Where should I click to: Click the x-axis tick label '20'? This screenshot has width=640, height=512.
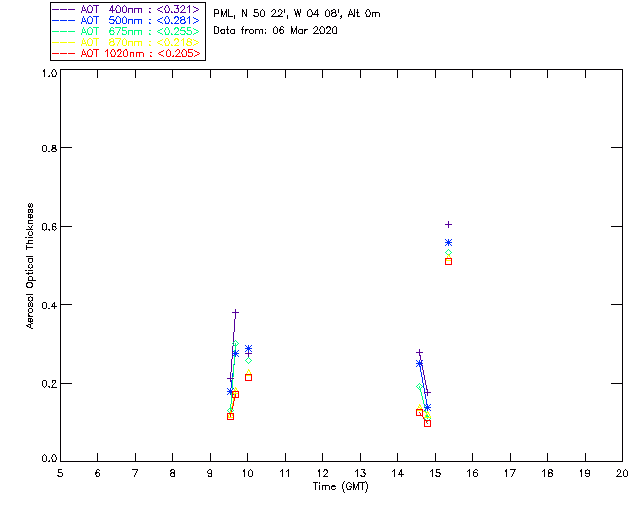tap(622, 473)
